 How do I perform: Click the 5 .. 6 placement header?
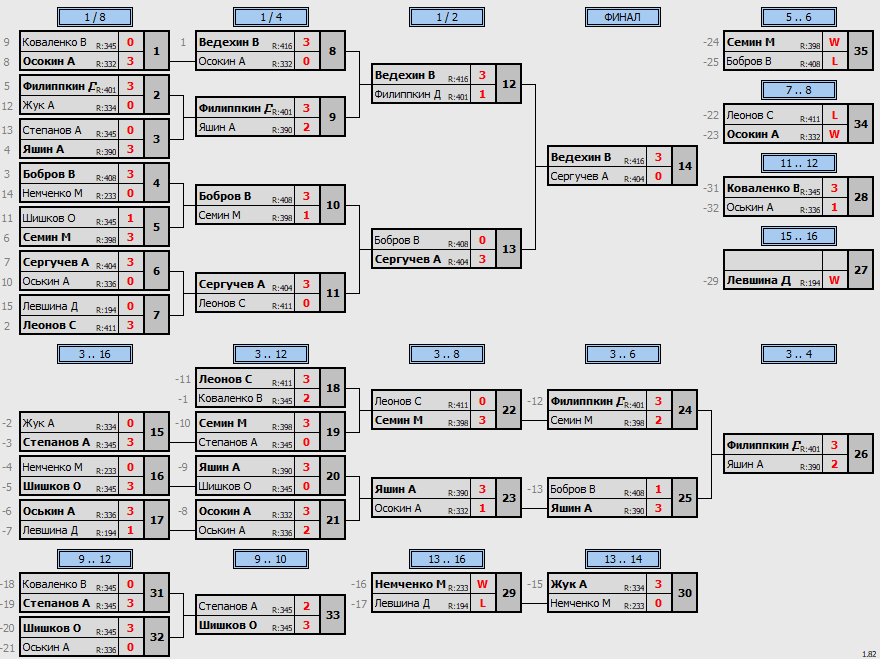tap(799, 17)
